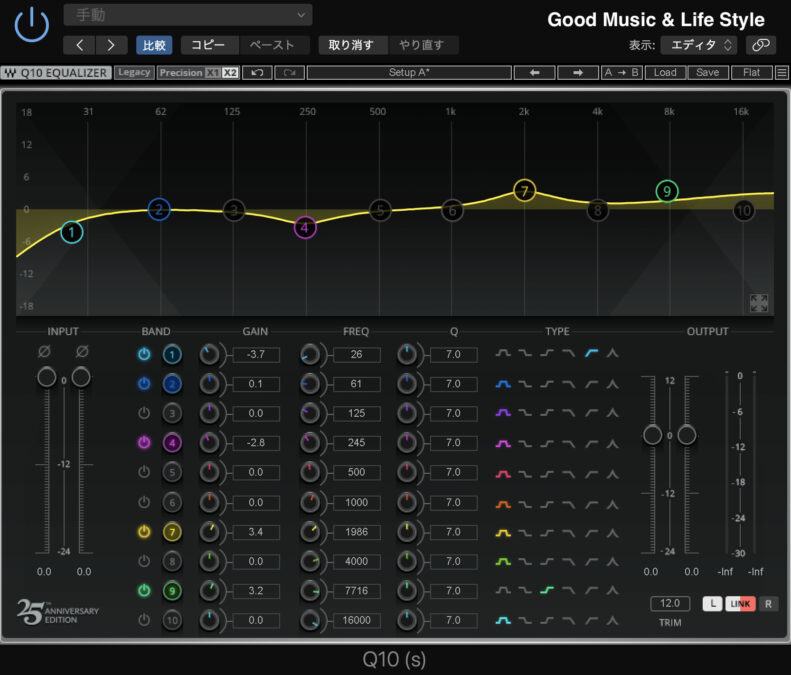Viewport: 791px width, 675px height.
Task: Enable band 3 power toggle
Action: [144, 413]
